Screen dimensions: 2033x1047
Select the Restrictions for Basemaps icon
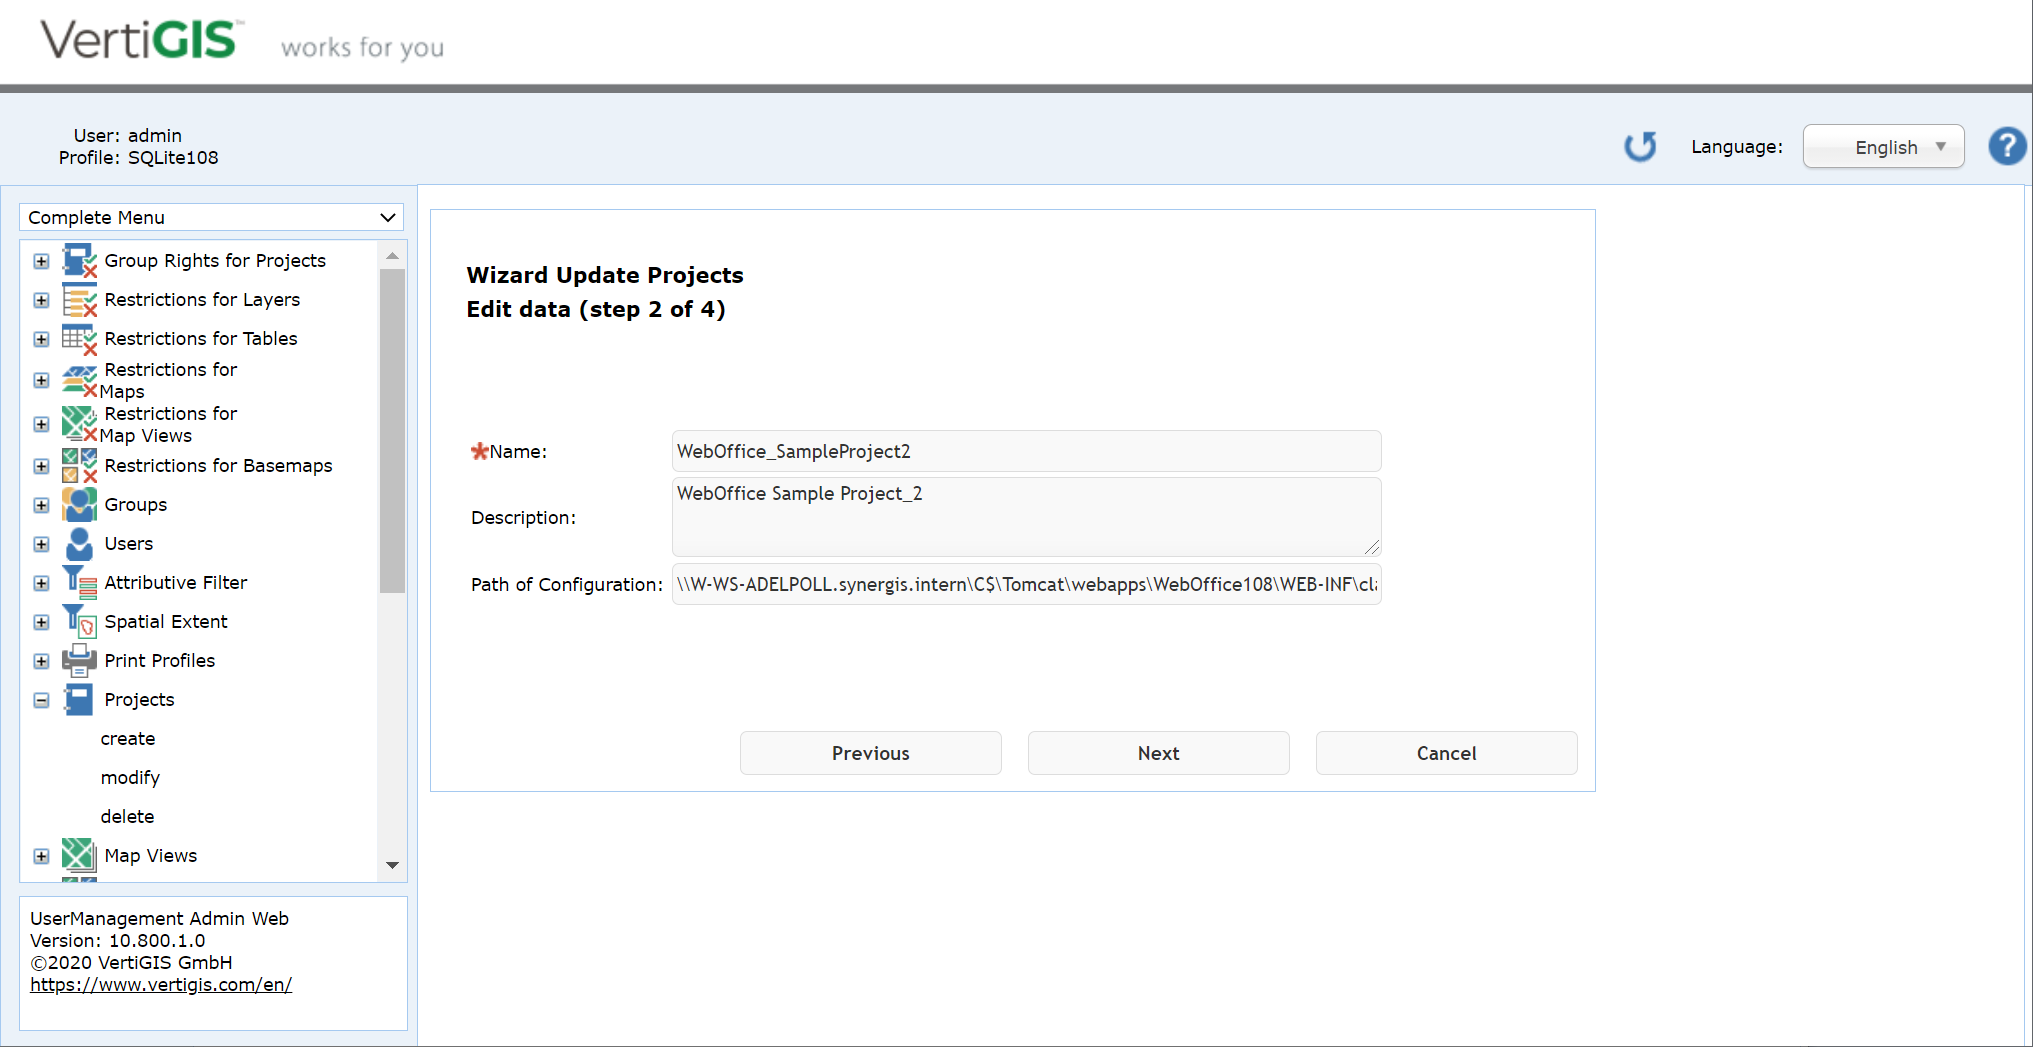coord(79,465)
